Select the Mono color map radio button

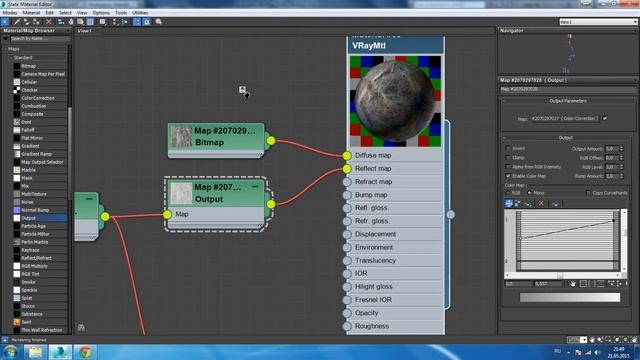click(x=529, y=193)
